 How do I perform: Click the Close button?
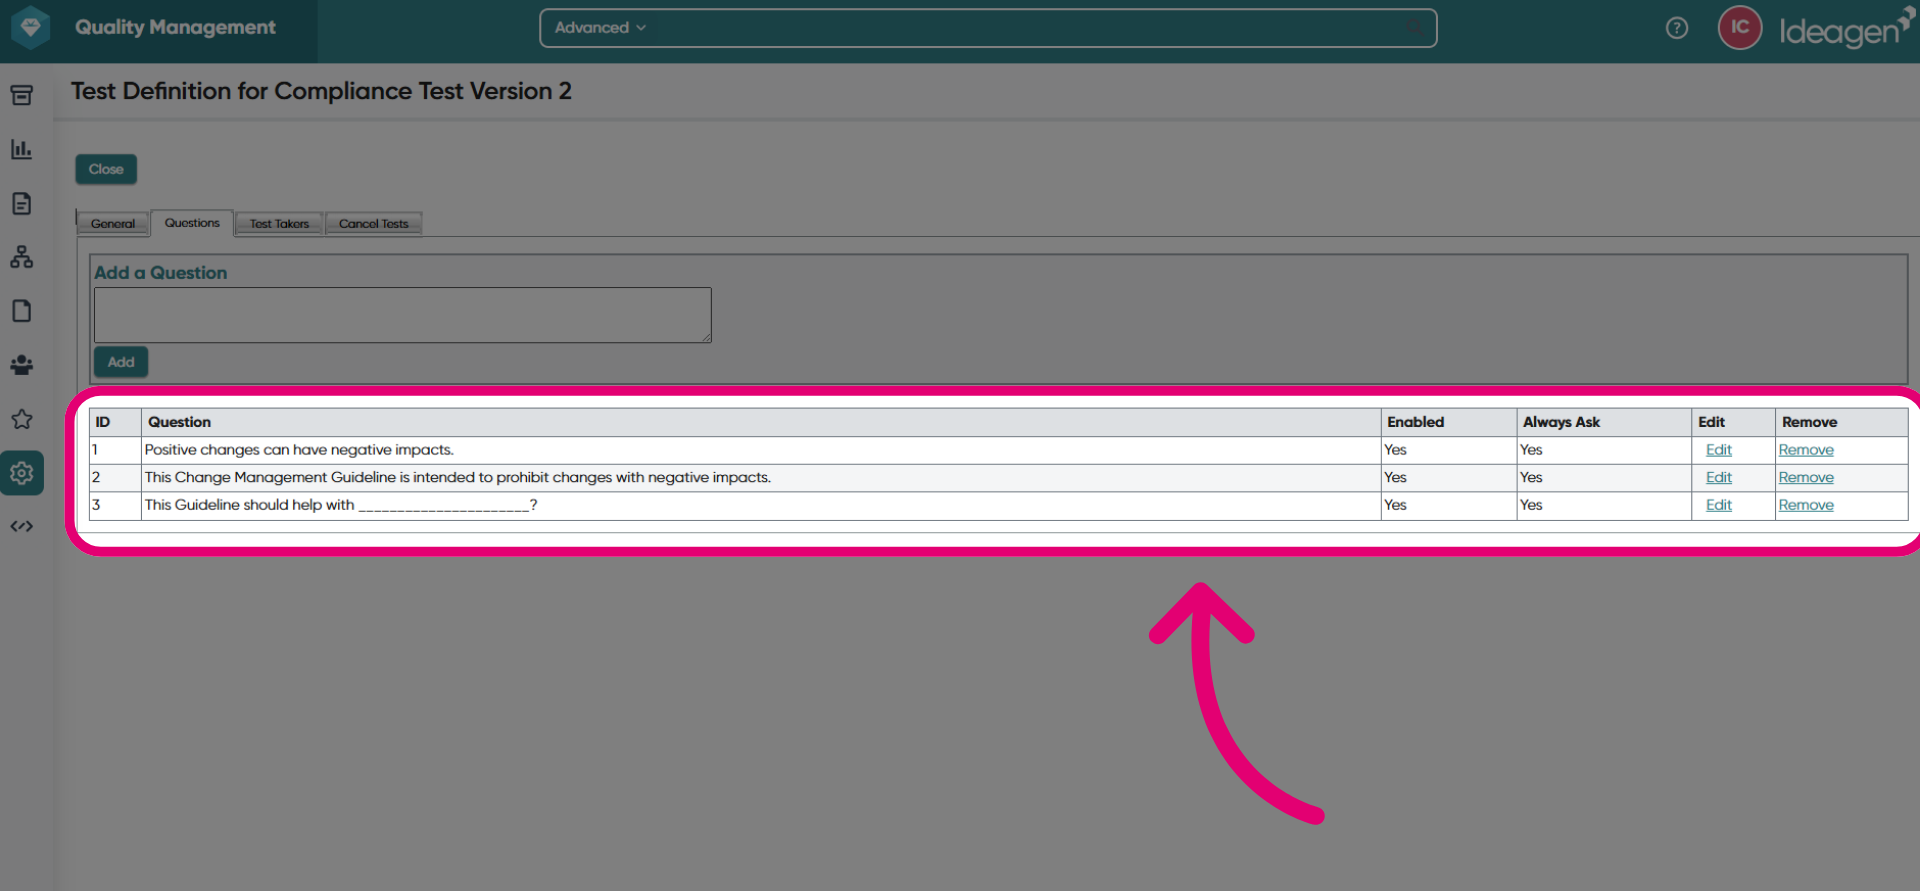pos(106,169)
